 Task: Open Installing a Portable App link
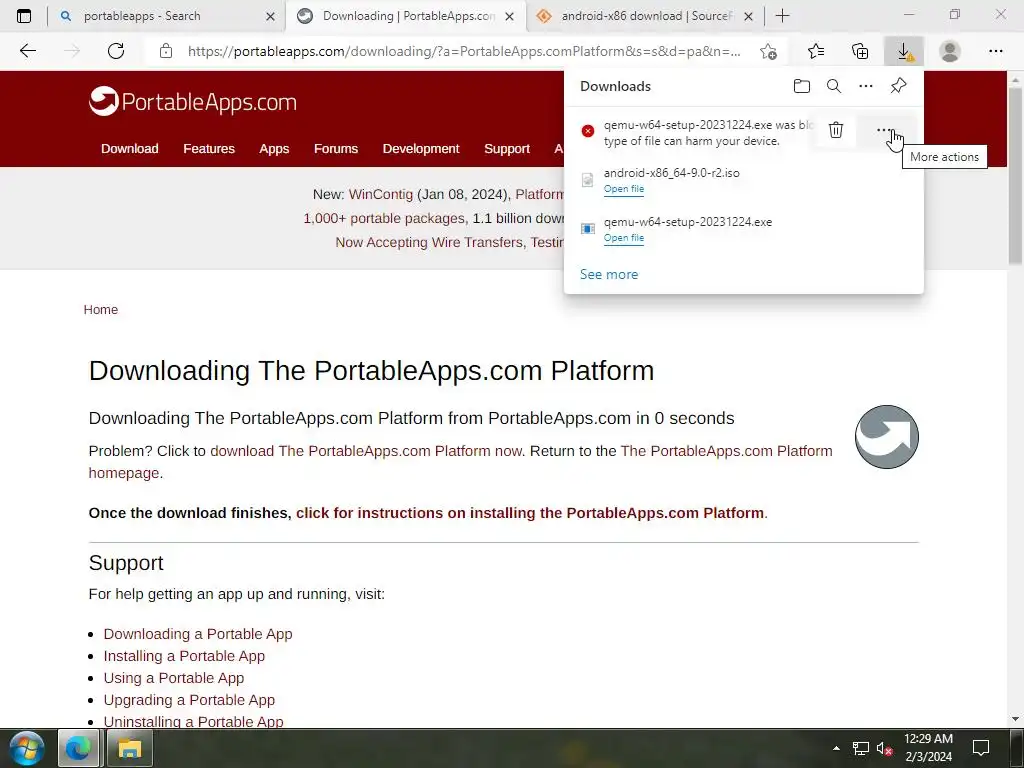point(184,656)
